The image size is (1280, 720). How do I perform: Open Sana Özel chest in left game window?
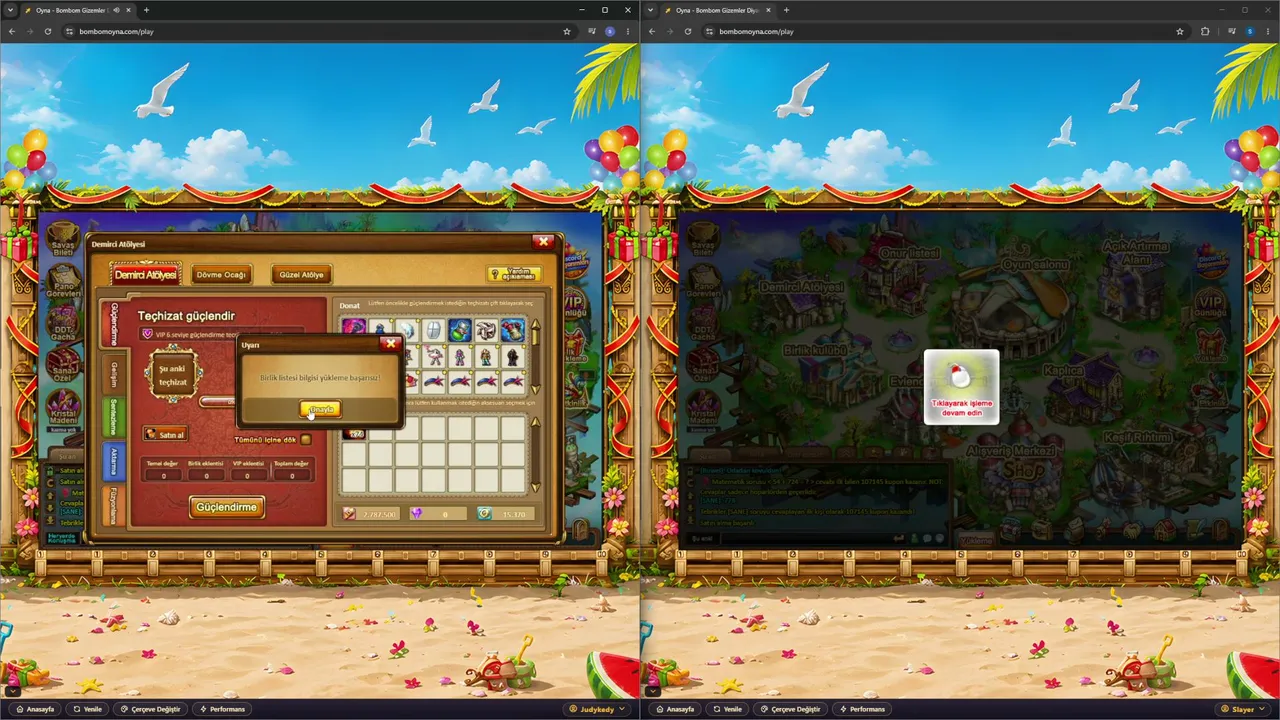click(62, 366)
